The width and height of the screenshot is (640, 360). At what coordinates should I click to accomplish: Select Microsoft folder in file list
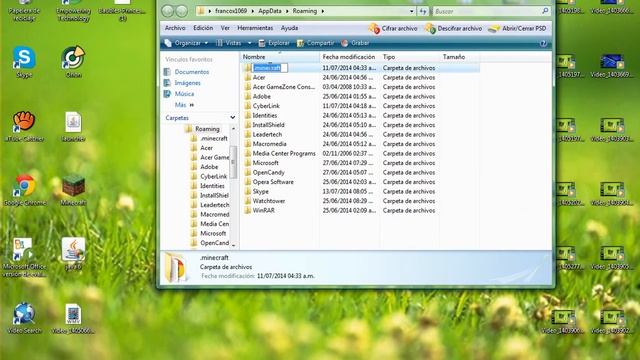[265, 163]
